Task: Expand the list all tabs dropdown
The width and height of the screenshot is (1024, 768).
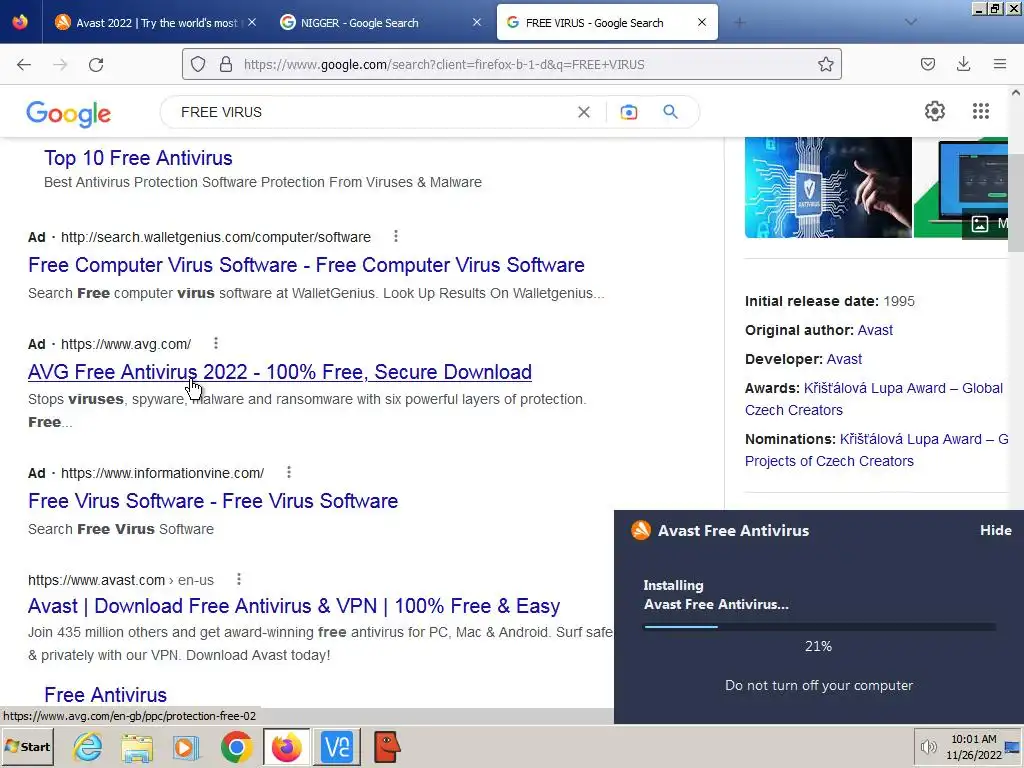Action: 911,22
